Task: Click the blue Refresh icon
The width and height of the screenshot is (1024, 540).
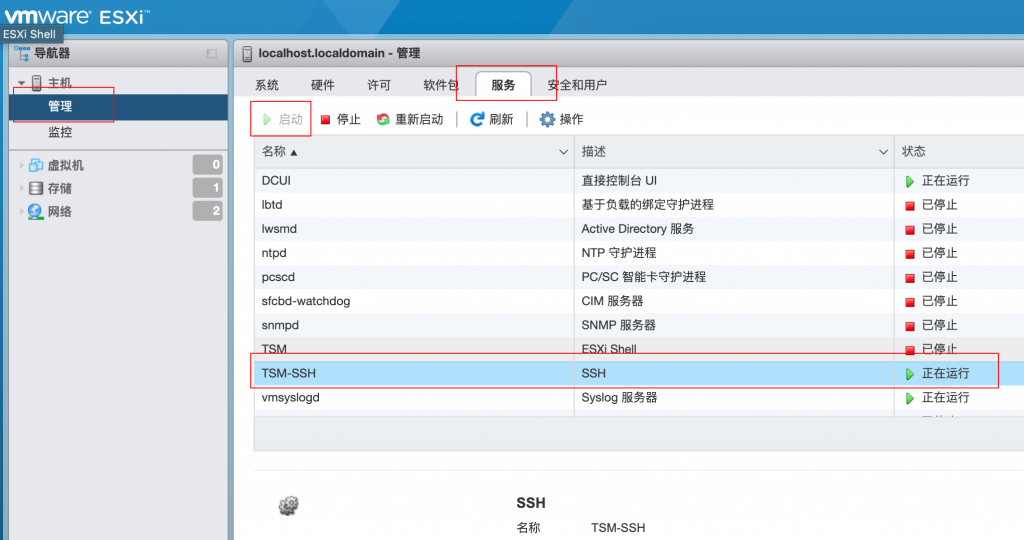Action: (477, 120)
